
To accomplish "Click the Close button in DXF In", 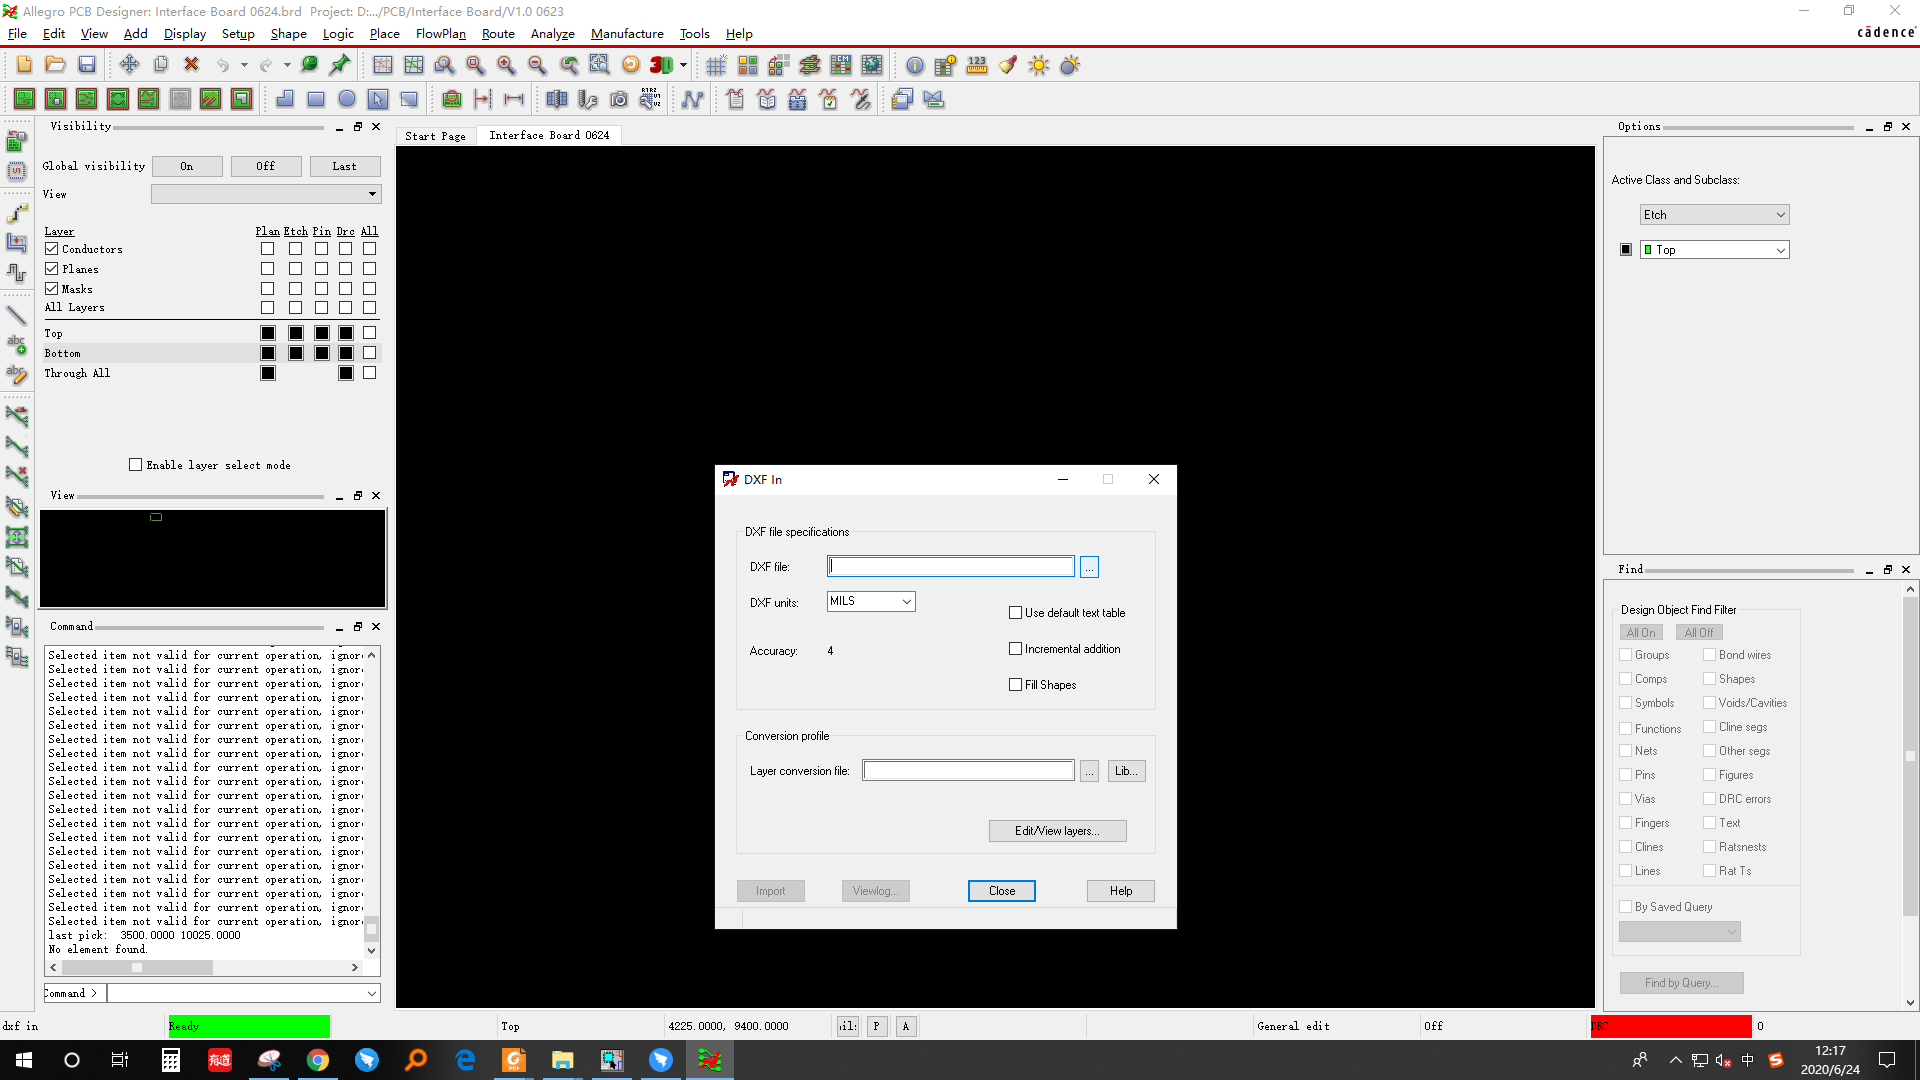I will pos(1002,891).
